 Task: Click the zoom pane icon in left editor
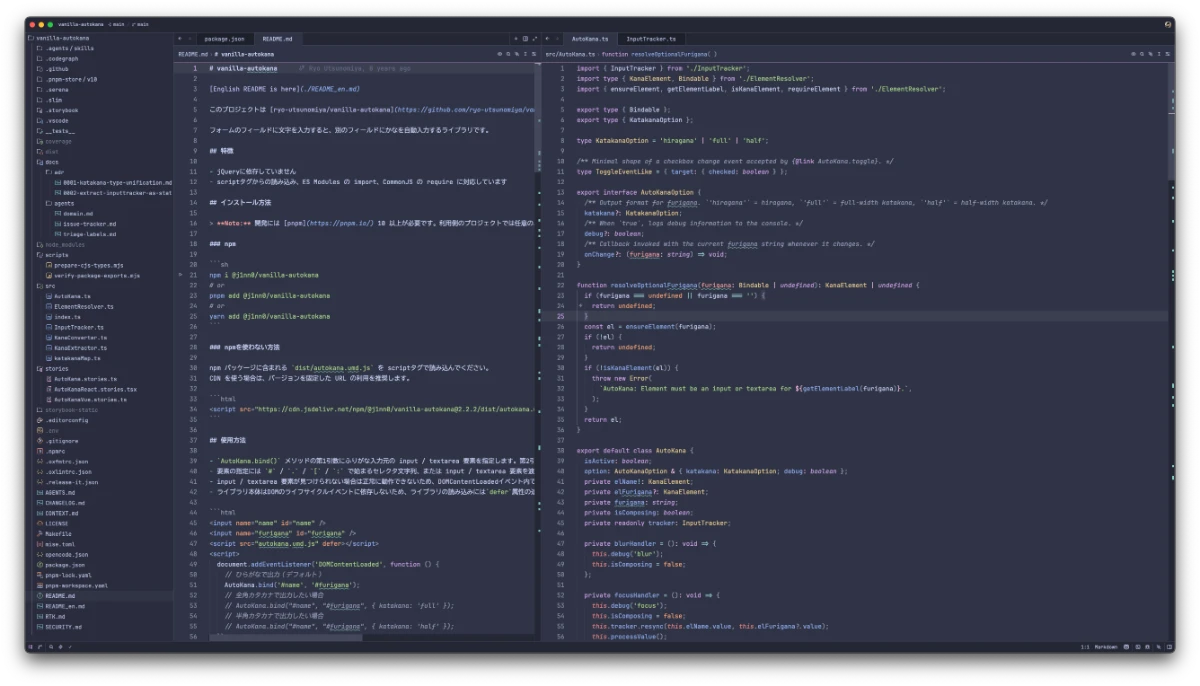tap(534, 39)
